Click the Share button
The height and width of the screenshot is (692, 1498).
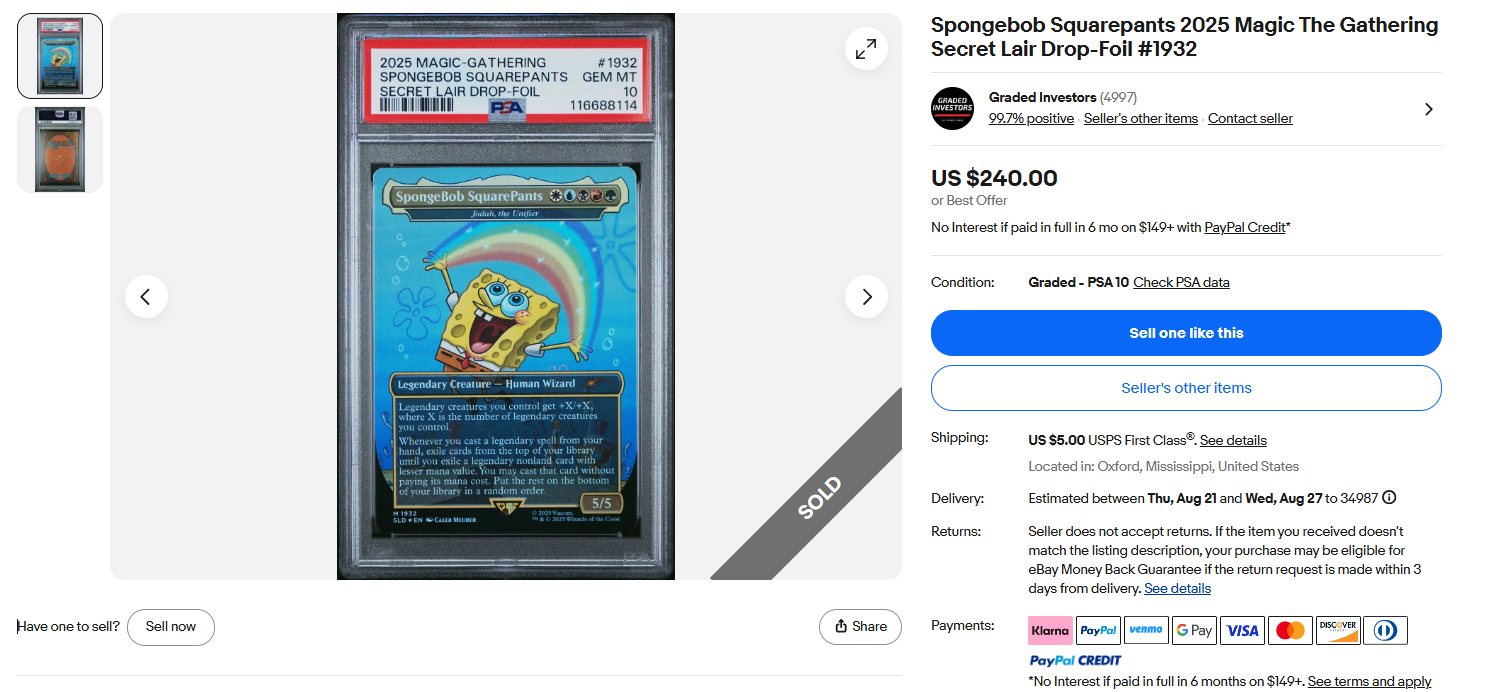[x=860, y=627]
